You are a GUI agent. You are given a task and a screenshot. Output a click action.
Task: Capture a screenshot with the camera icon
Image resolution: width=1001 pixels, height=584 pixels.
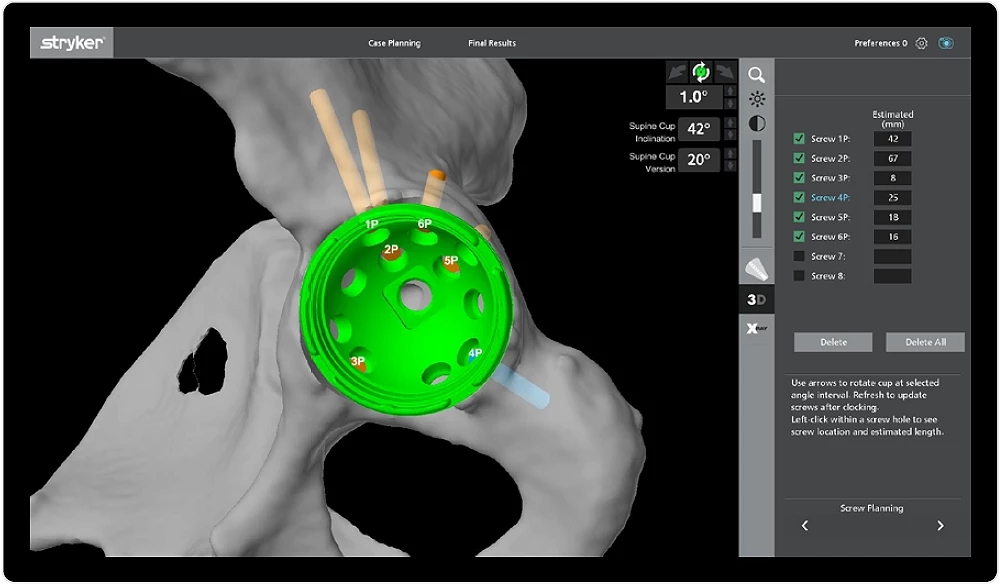tap(945, 43)
